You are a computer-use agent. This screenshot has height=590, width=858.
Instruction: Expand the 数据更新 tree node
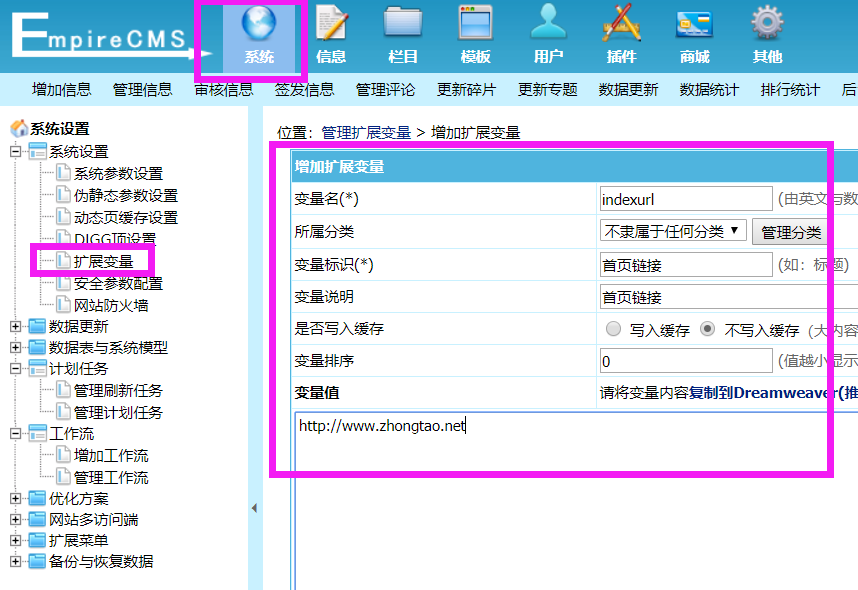tap(15, 326)
